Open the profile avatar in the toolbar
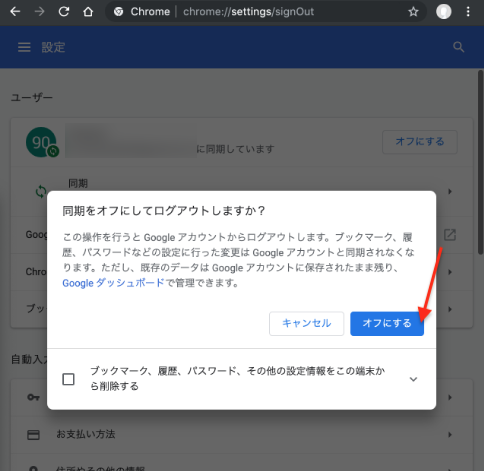 [x=444, y=12]
